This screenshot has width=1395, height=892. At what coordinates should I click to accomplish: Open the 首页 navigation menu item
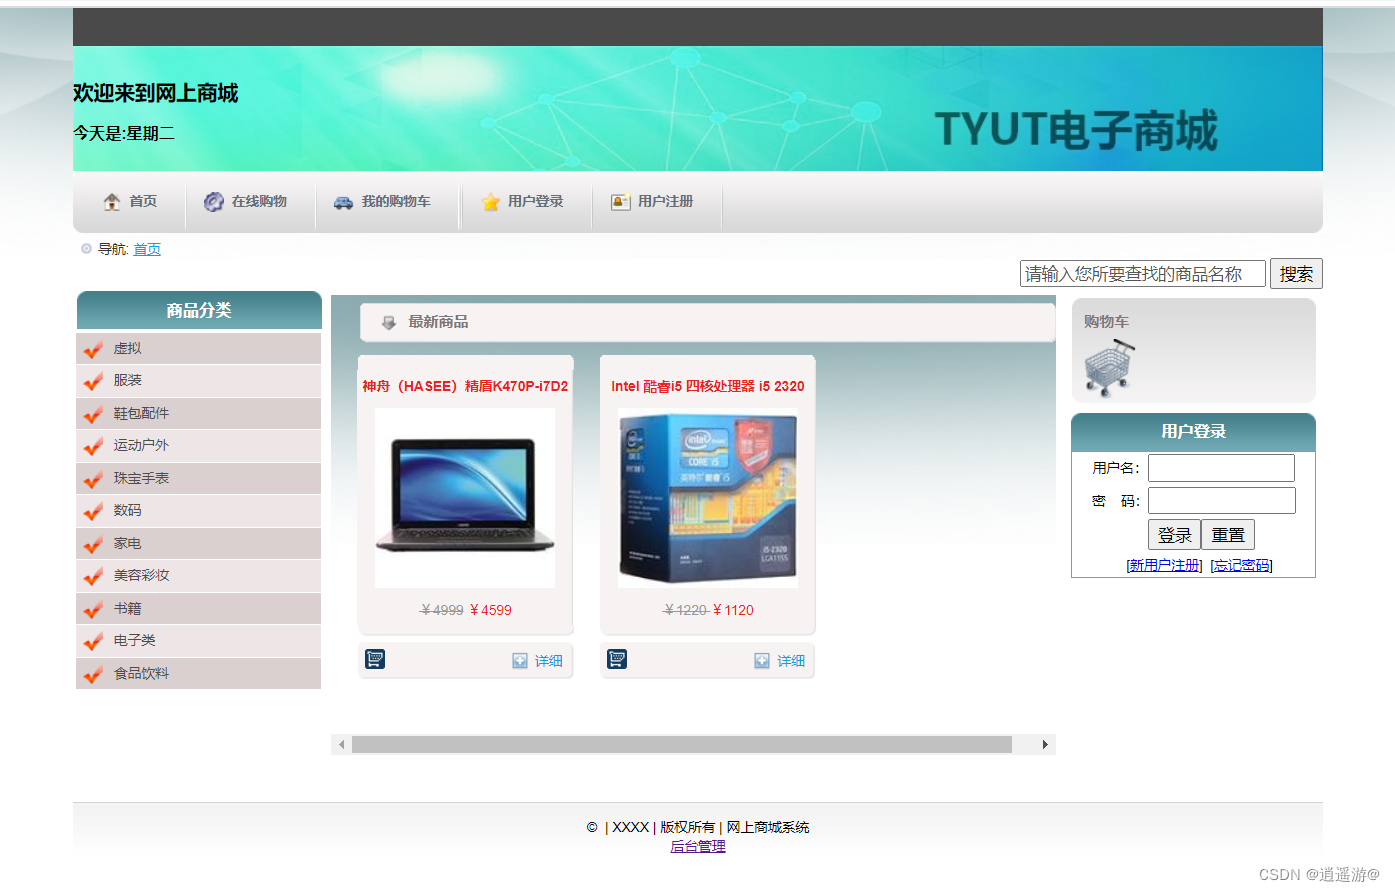pos(143,201)
